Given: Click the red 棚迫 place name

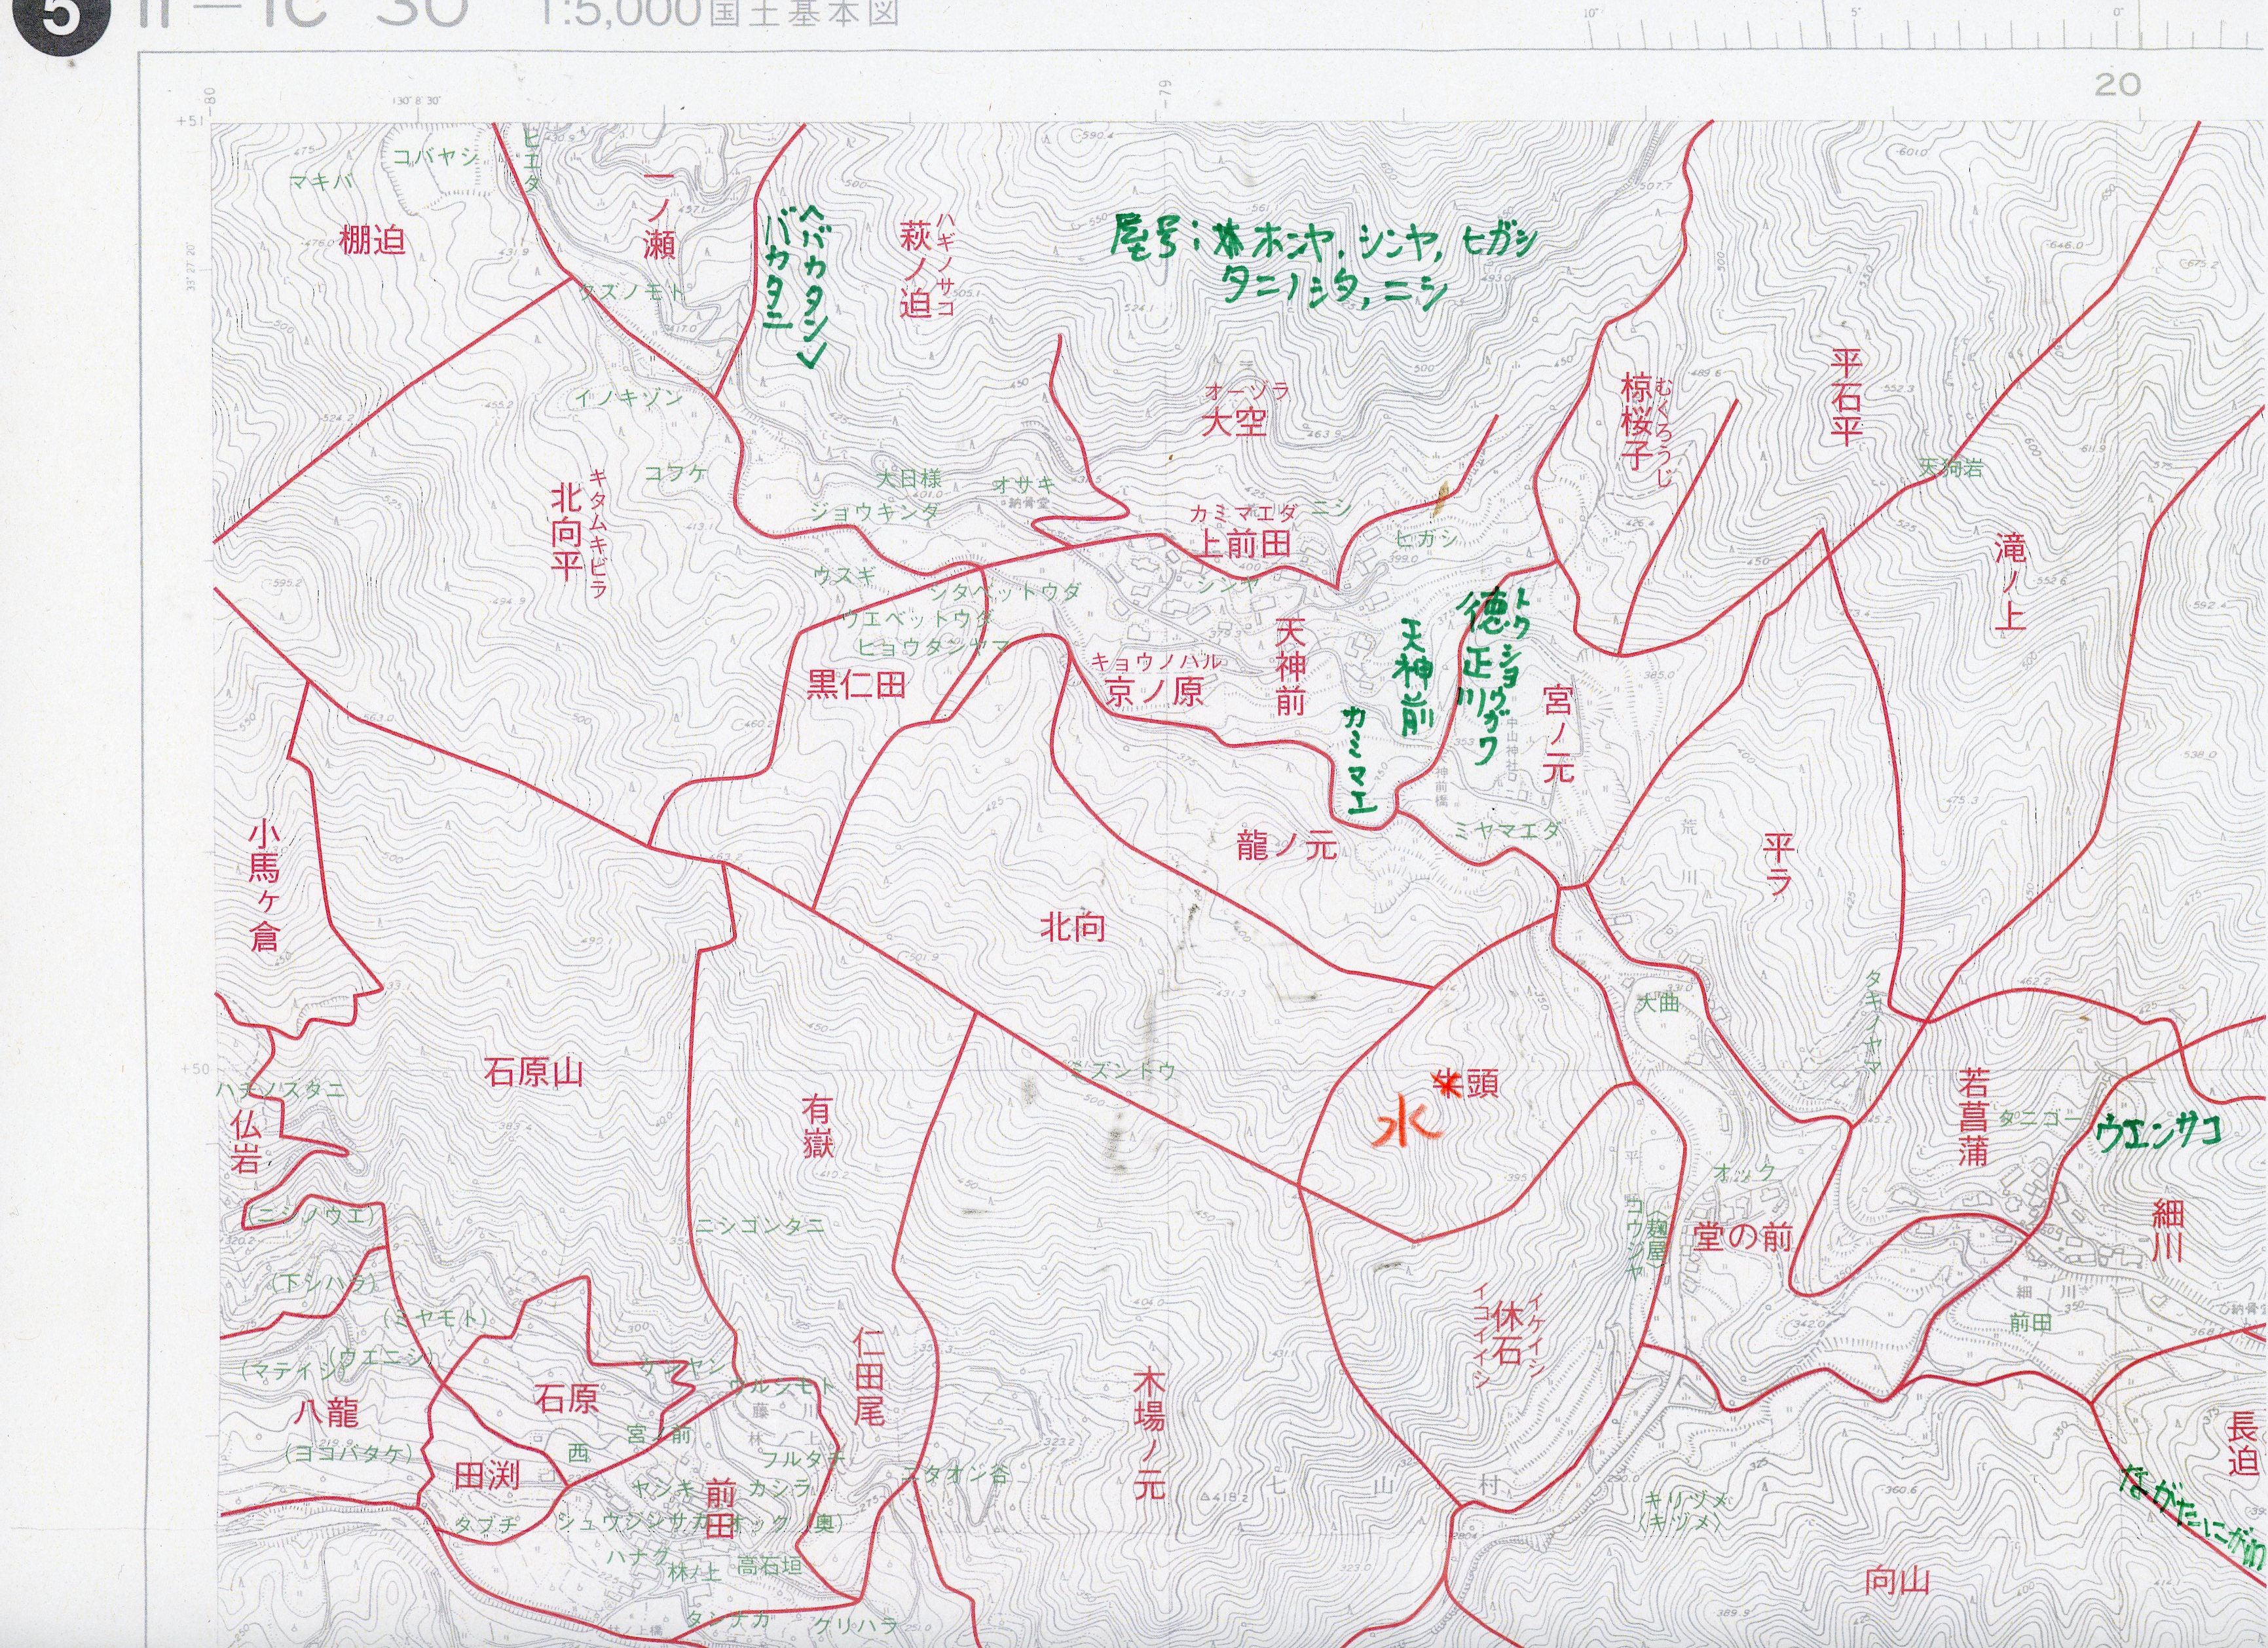Looking at the screenshot, I should coord(372,241).
